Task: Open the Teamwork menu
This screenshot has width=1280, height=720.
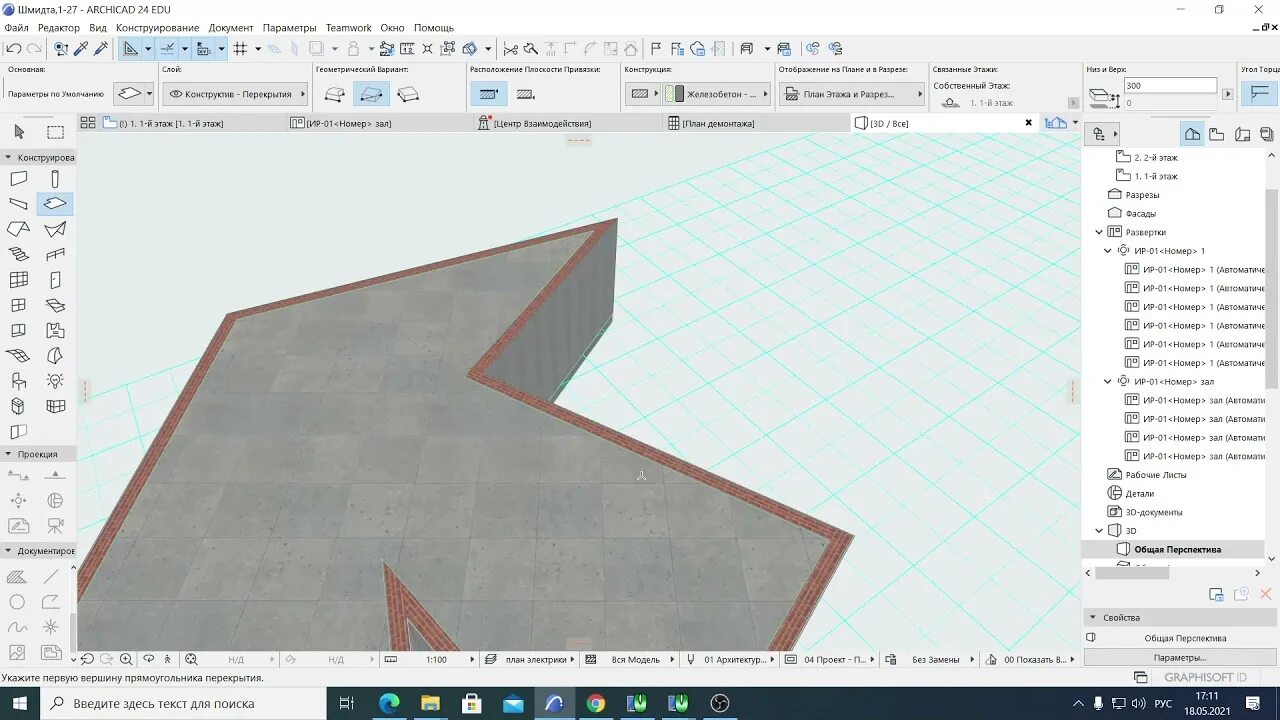Action: [x=348, y=28]
